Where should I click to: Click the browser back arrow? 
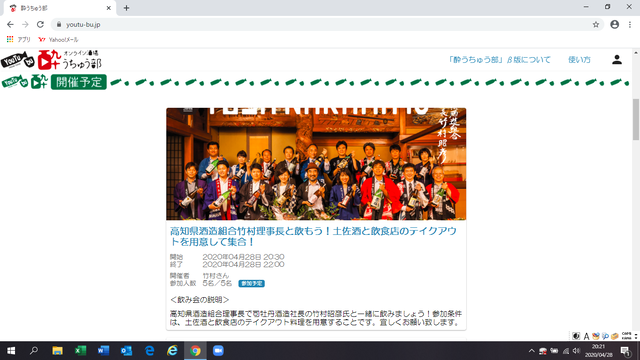pos(10,24)
